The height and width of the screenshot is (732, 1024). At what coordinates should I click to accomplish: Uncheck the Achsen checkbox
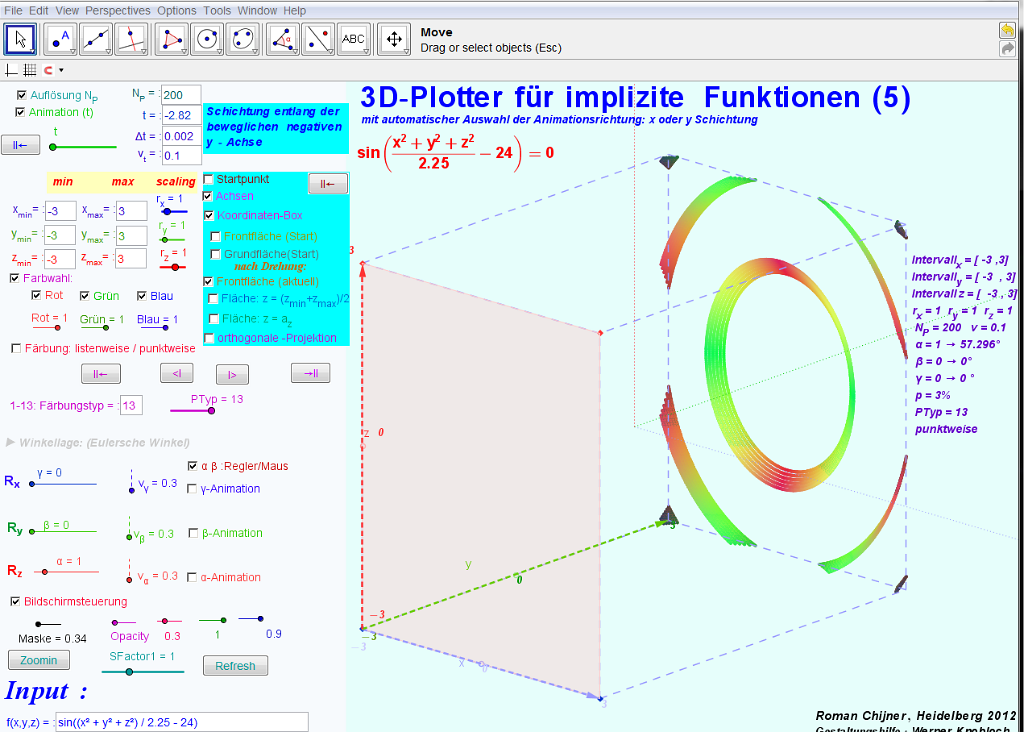tap(208, 197)
